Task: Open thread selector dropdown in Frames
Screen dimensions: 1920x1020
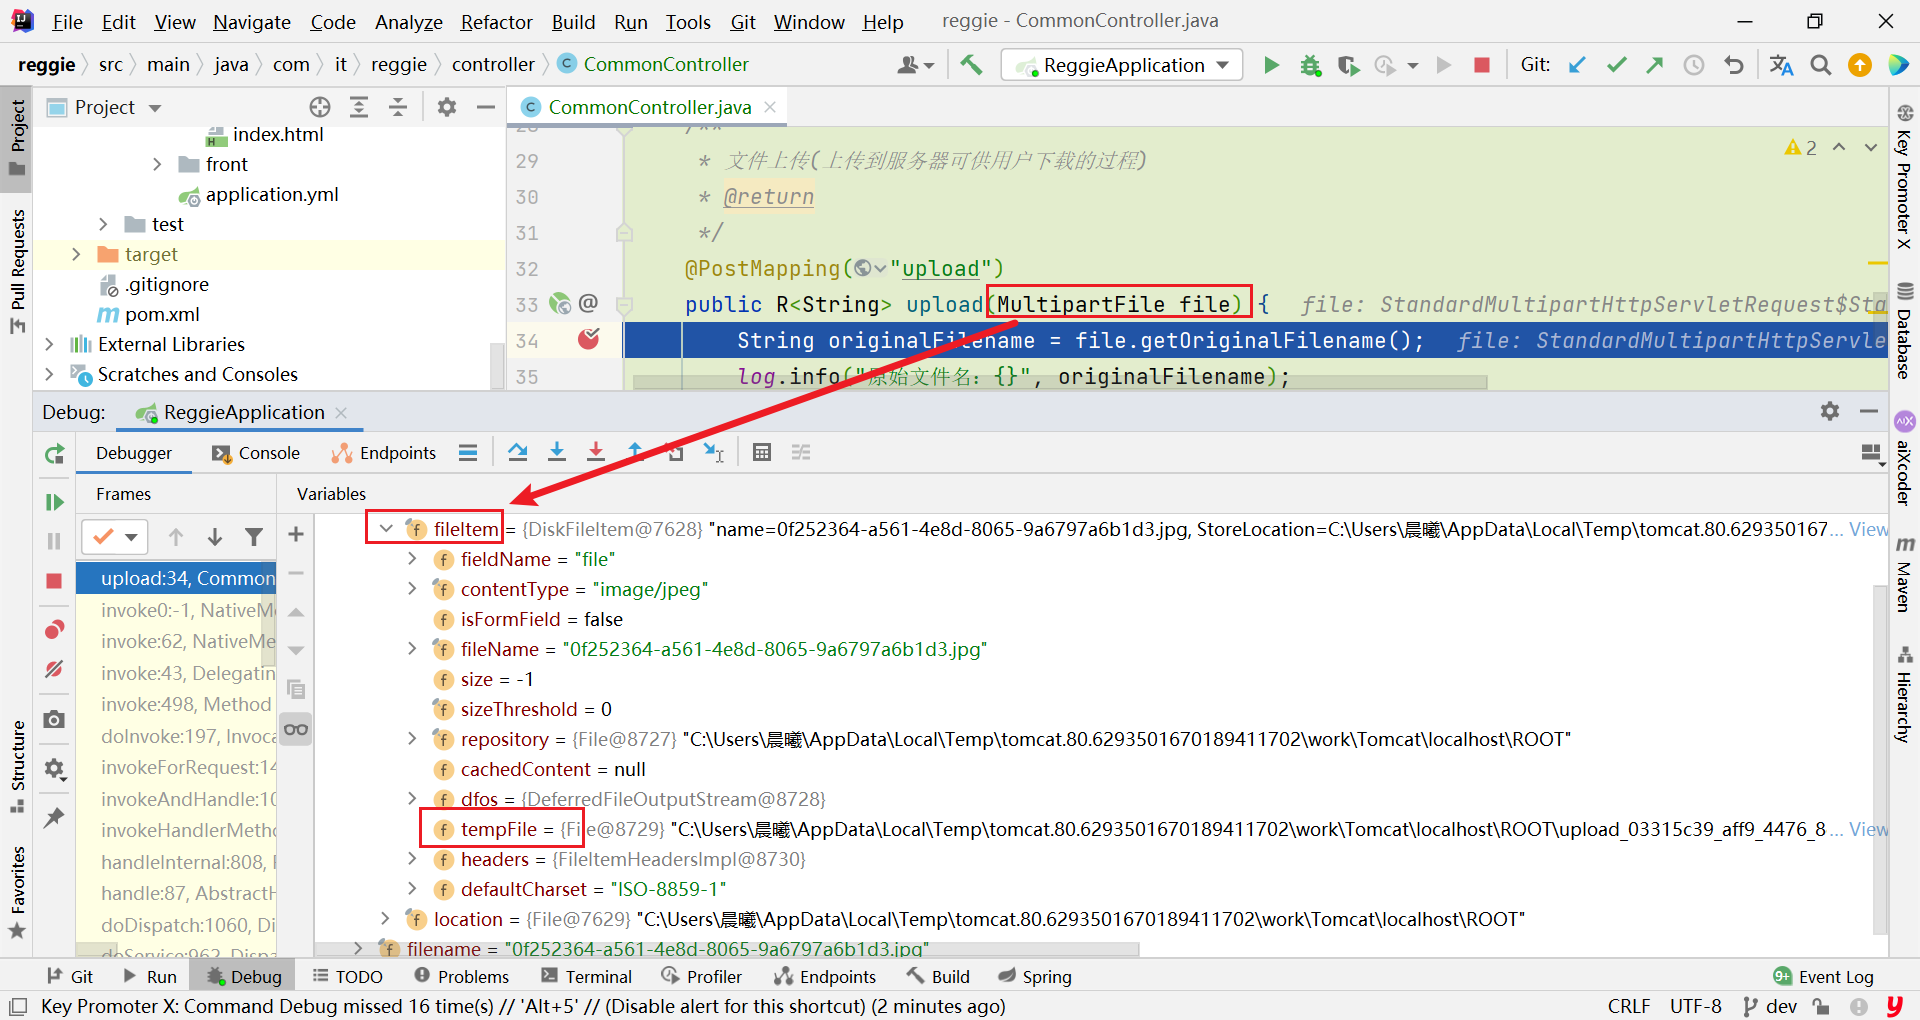Action: tap(116, 537)
